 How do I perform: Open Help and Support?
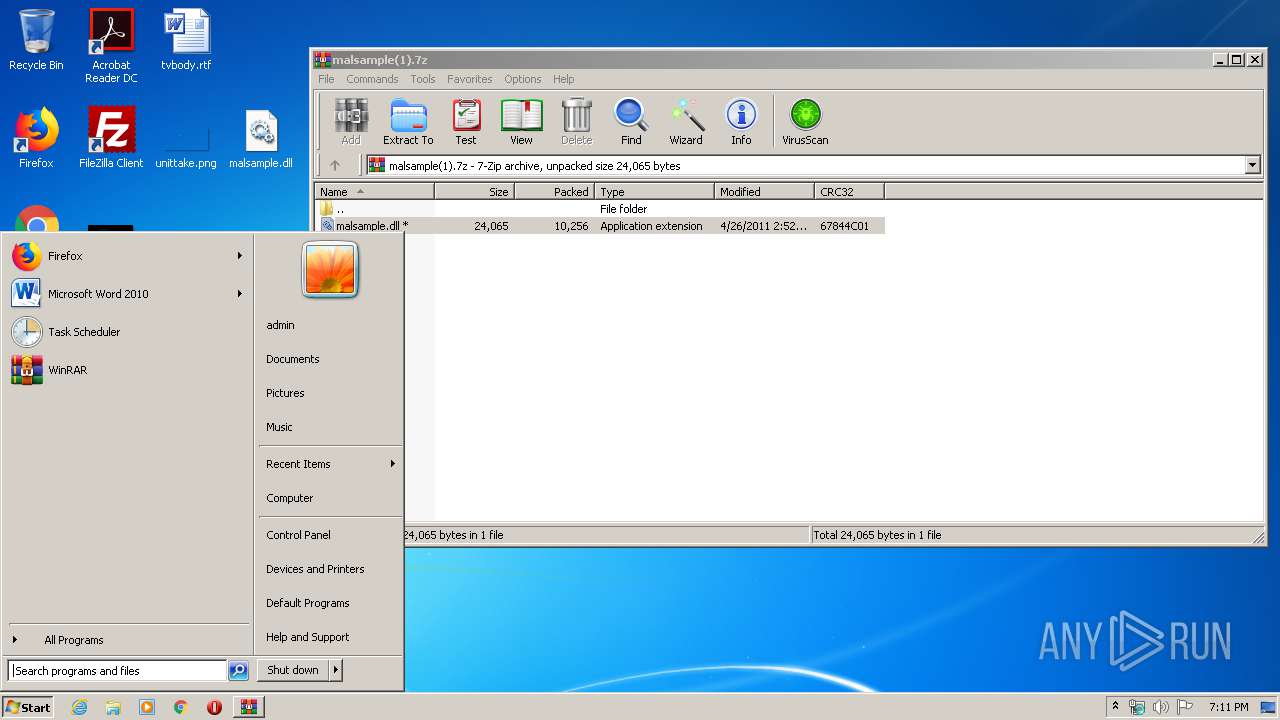click(x=307, y=637)
